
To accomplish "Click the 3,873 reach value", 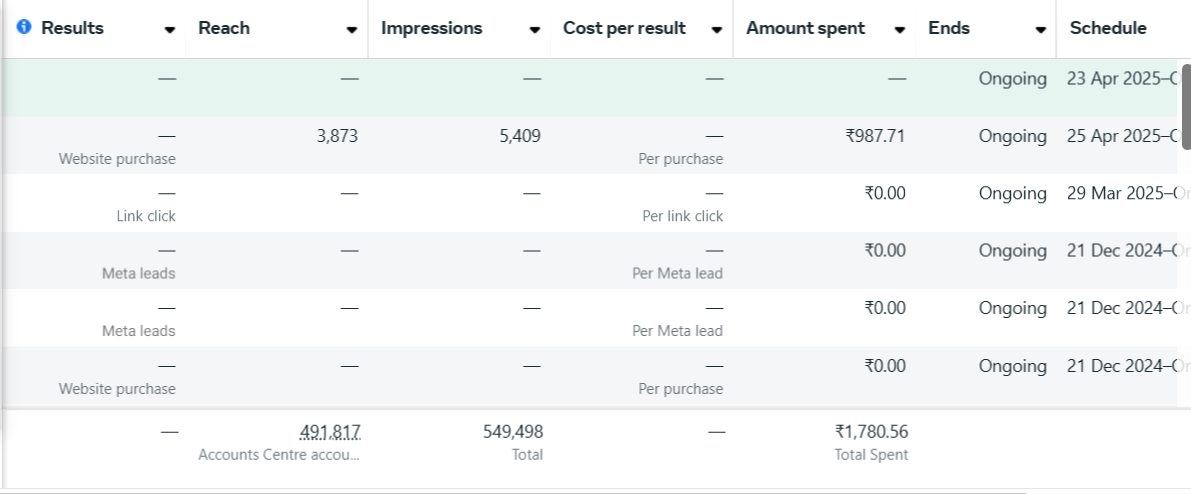I will tap(337, 136).
